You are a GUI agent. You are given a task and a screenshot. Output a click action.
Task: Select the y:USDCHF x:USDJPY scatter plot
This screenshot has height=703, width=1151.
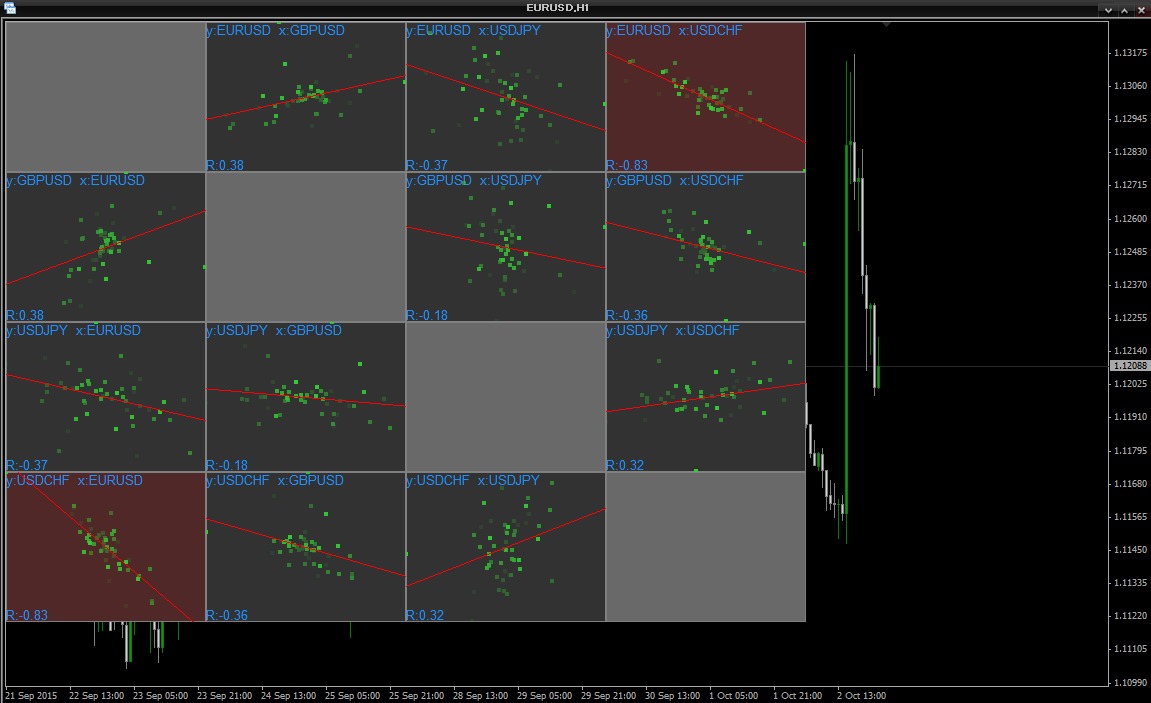[x=505, y=547]
